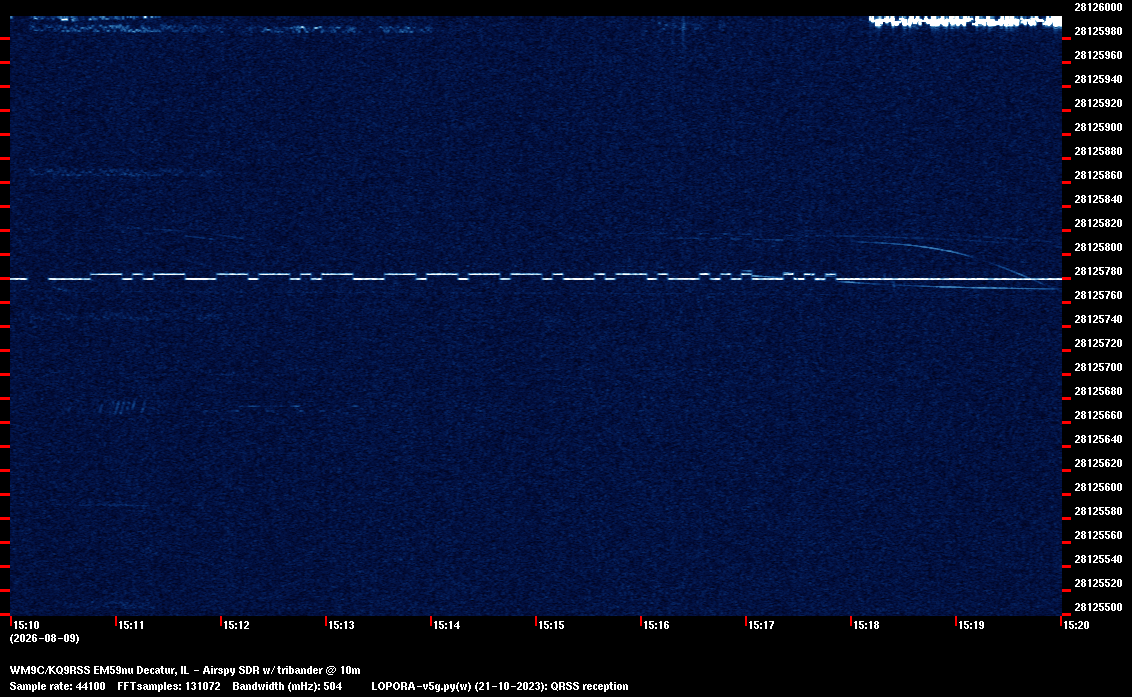1132x697 pixels.
Task: Click the 28125880 frequency label
Action: (x=1099, y=151)
